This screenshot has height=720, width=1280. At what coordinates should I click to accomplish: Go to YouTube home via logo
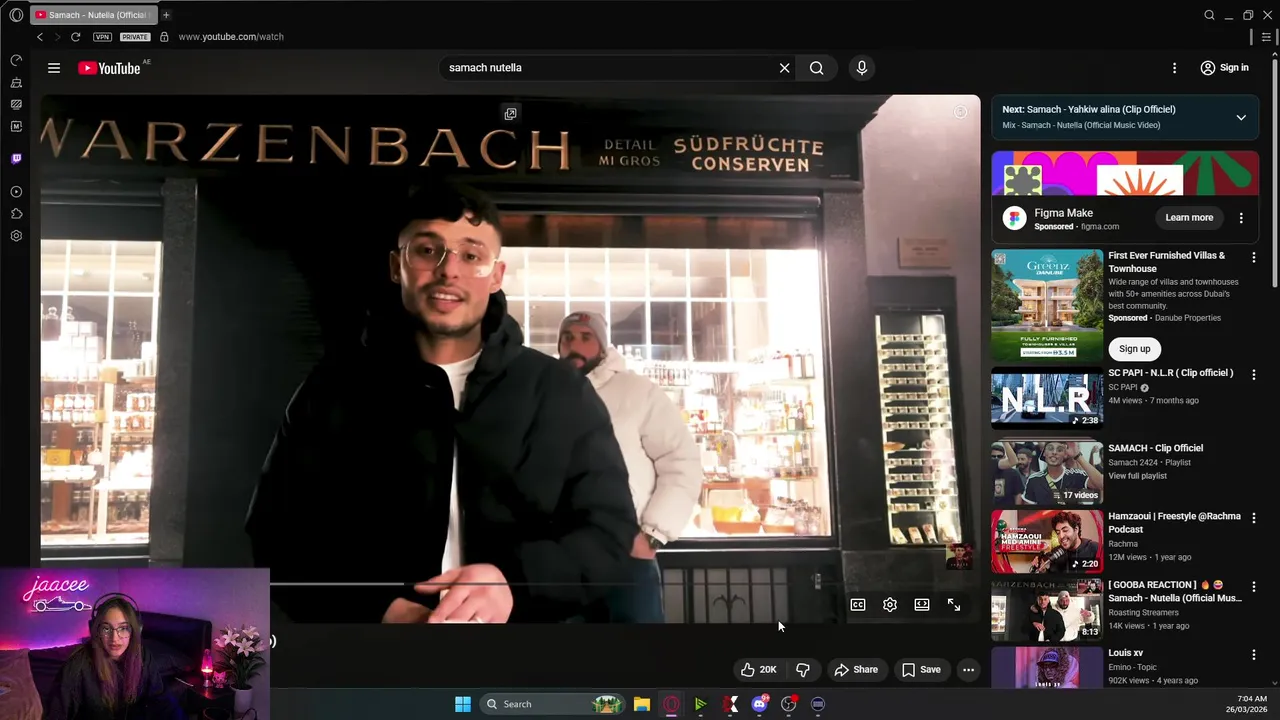[109, 68]
